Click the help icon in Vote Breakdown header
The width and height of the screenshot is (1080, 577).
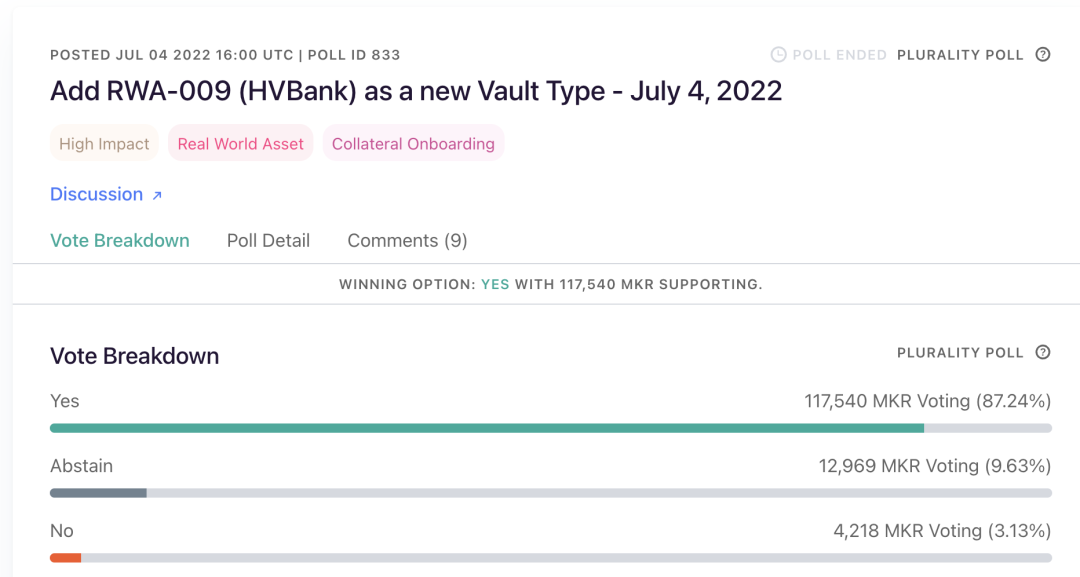tap(1043, 352)
